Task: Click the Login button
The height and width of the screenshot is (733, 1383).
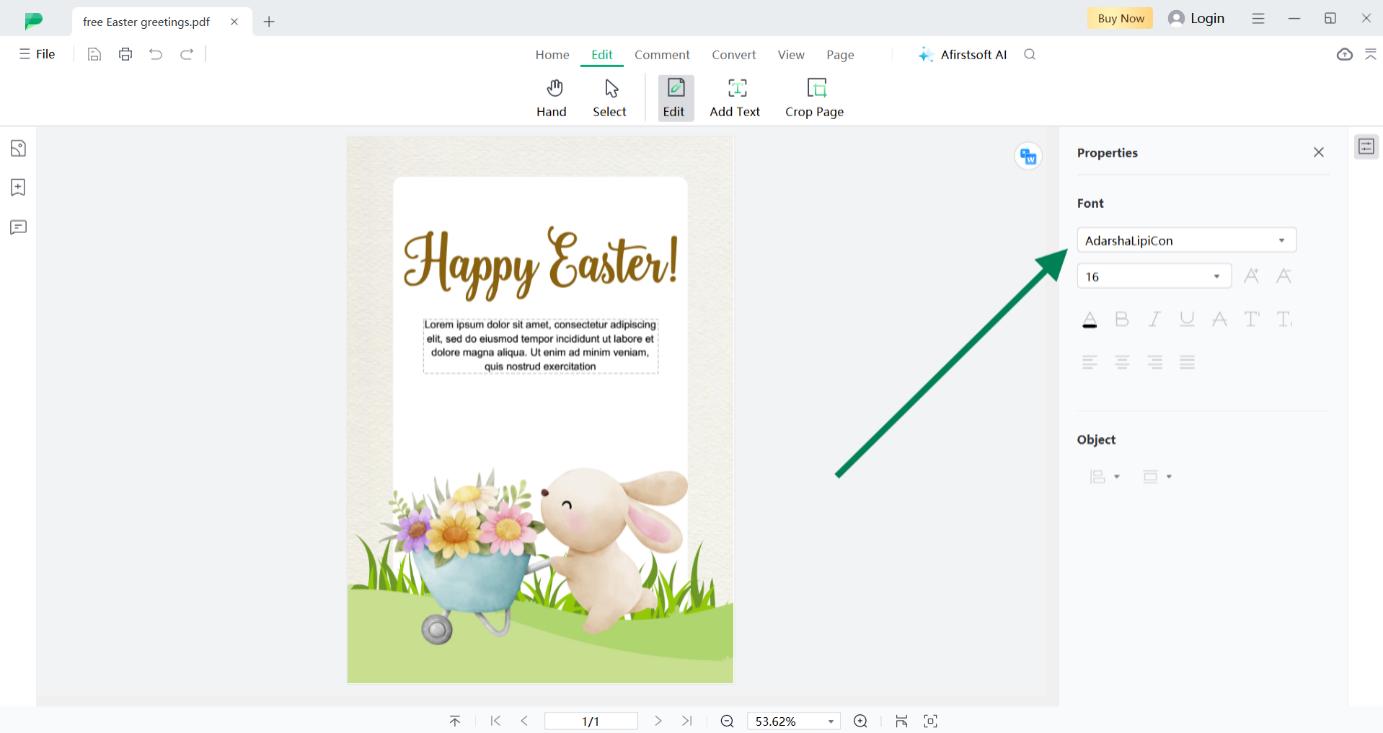Action: click(x=1196, y=18)
